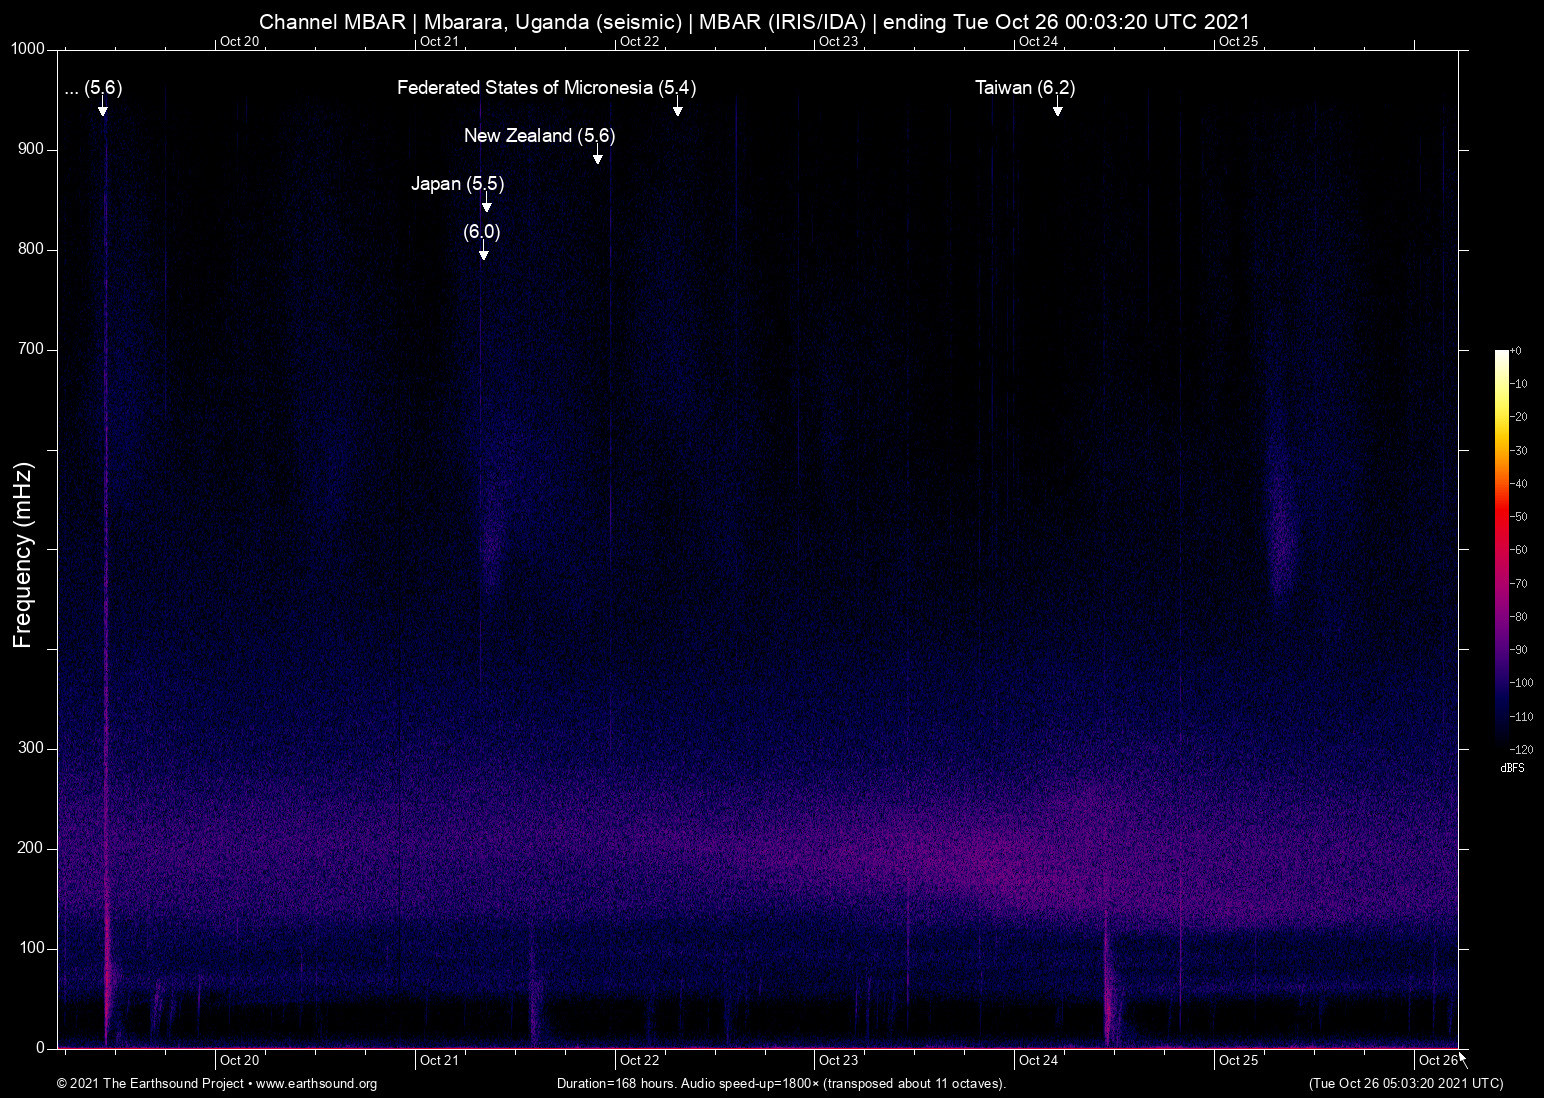Click the Oct 24 label on the top axis
The image size is (1544, 1098).
point(1038,41)
